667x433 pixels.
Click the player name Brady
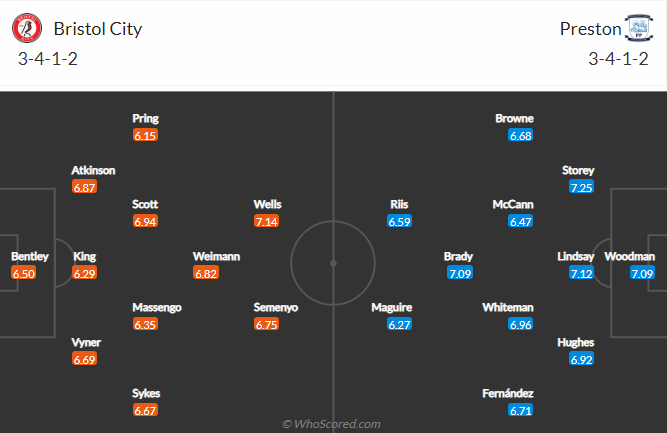pyautogui.click(x=458, y=256)
